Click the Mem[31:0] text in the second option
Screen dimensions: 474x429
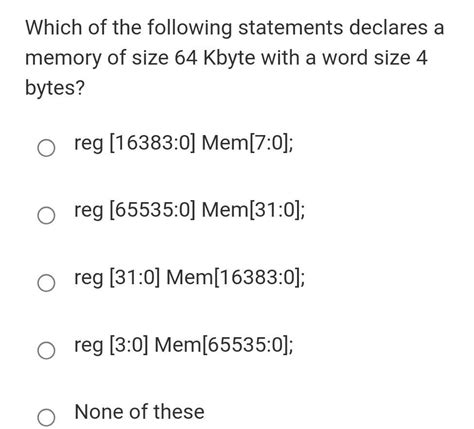[x=253, y=211]
